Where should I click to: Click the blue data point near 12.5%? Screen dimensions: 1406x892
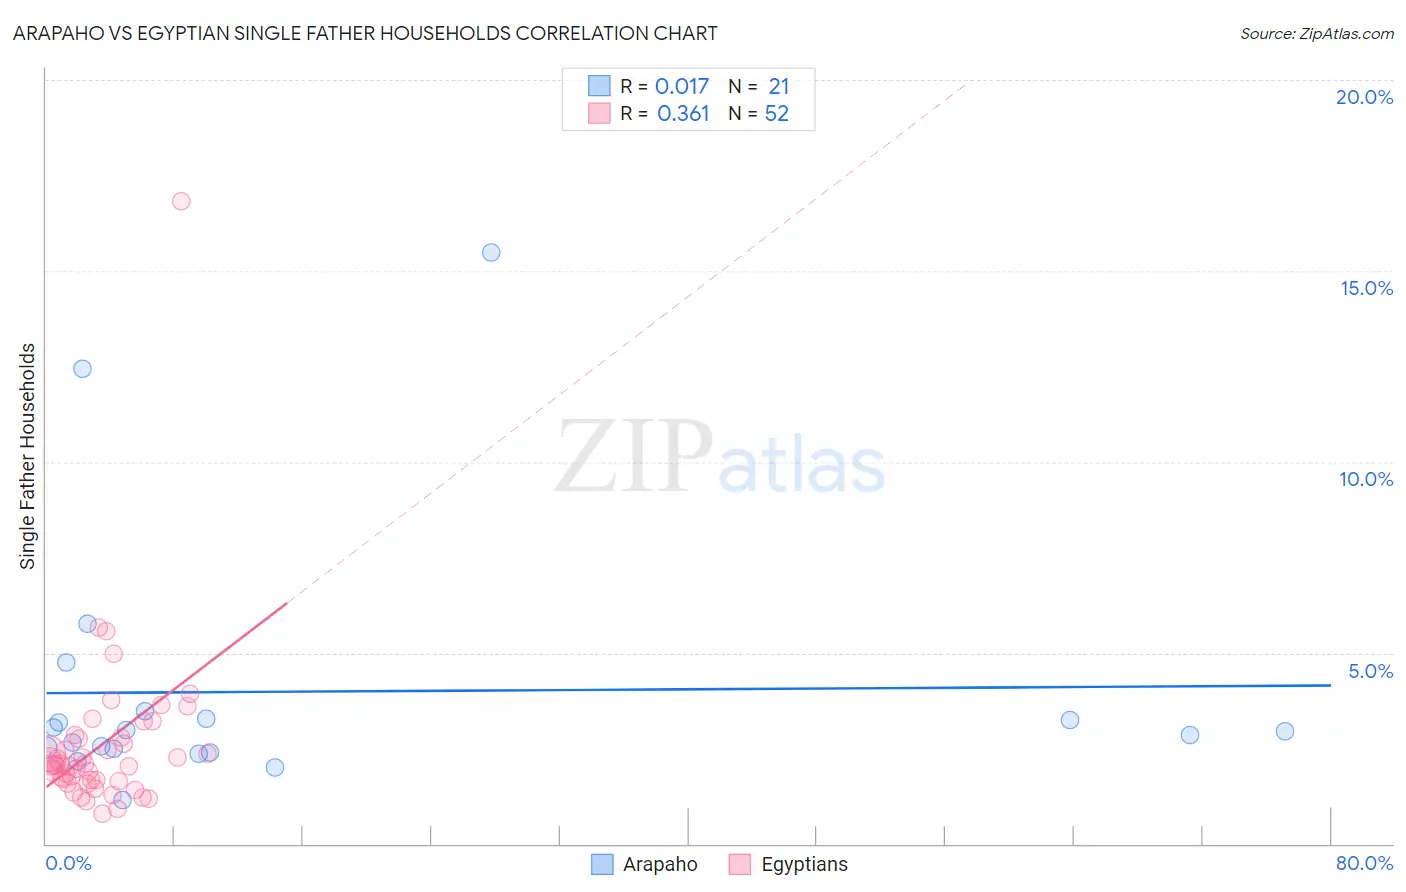coord(83,369)
